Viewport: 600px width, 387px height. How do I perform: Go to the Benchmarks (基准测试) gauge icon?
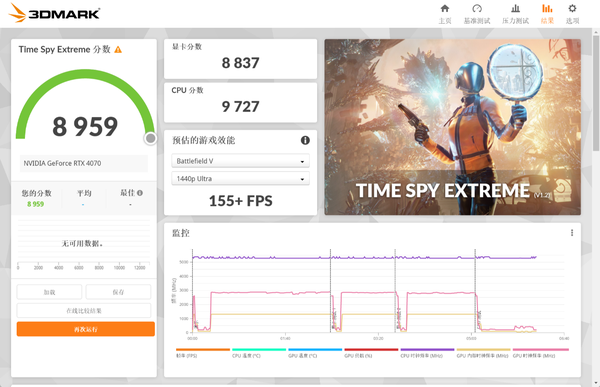tap(477, 8)
